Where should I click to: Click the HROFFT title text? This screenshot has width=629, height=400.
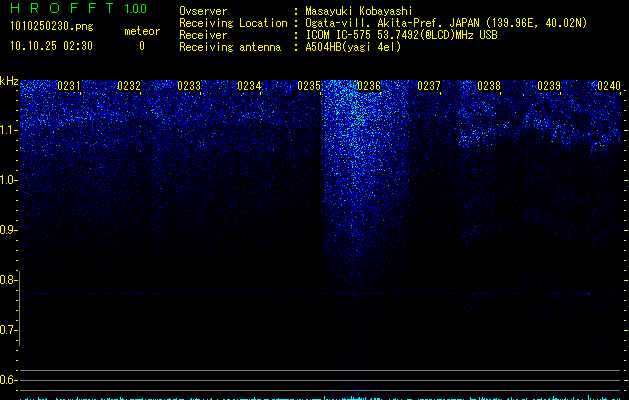pos(62,8)
